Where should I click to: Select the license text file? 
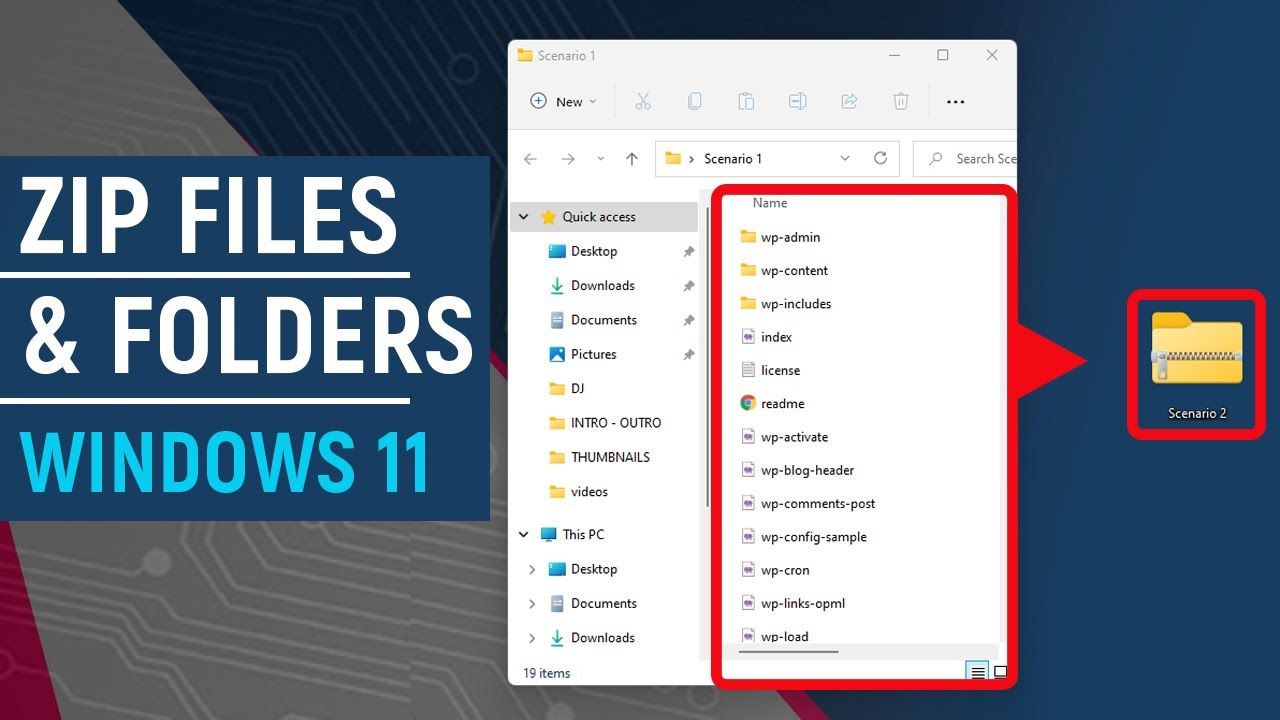pos(770,370)
